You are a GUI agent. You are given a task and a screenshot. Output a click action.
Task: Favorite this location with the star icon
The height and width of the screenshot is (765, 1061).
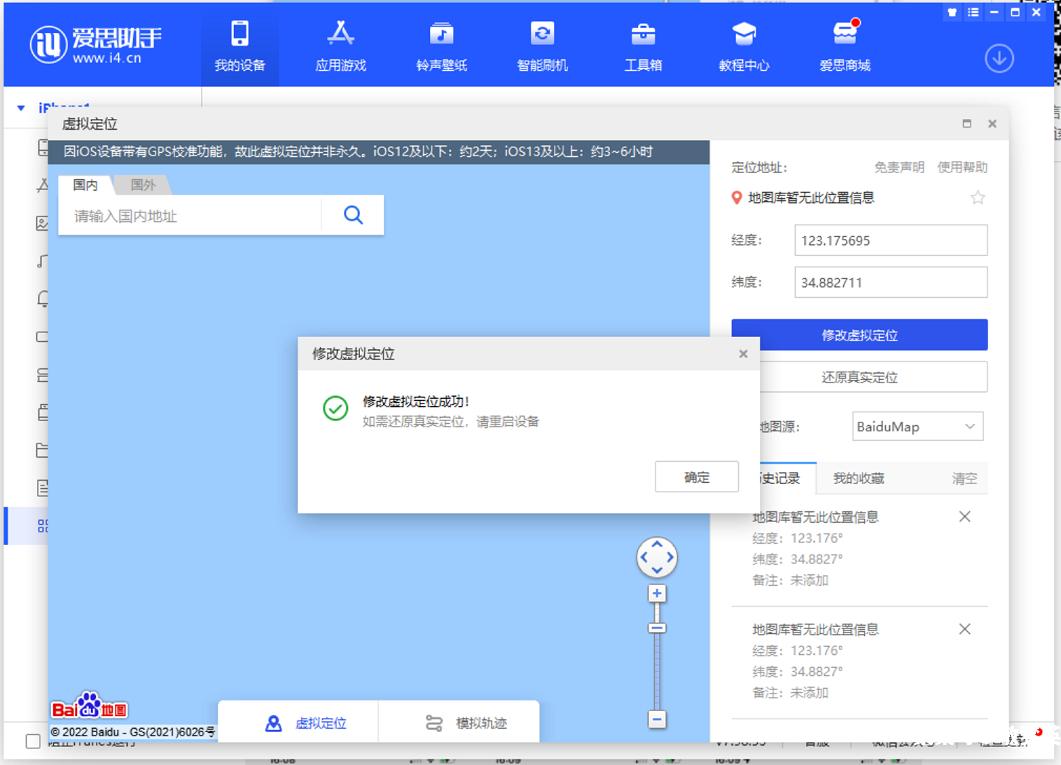pyautogui.click(x=977, y=198)
